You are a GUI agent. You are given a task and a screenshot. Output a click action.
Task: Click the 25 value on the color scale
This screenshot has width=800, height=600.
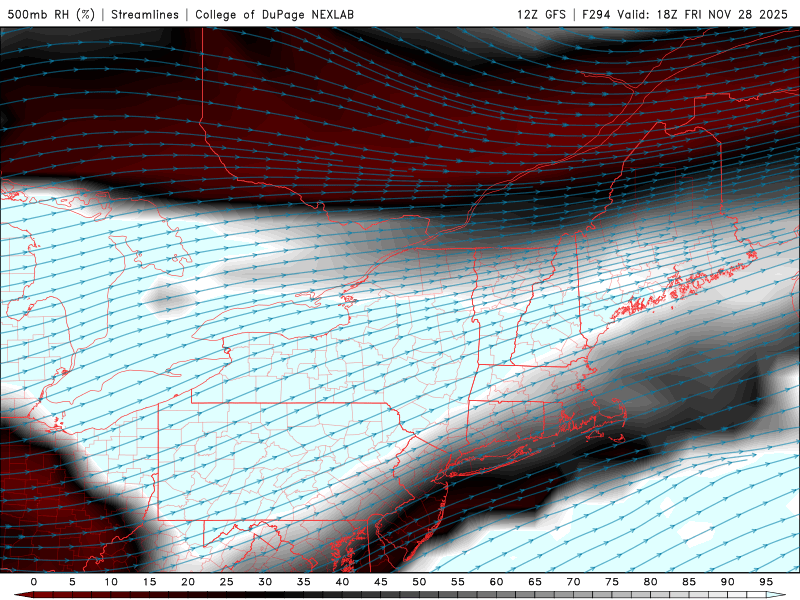pyautogui.click(x=227, y=582)
